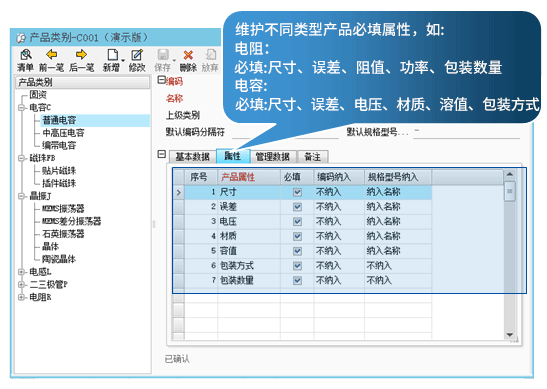547x389 pixels.
Task: Toggle 必填 checkbox for 包装数量 row
Action: pyautogui.click(x=297, y=280)
